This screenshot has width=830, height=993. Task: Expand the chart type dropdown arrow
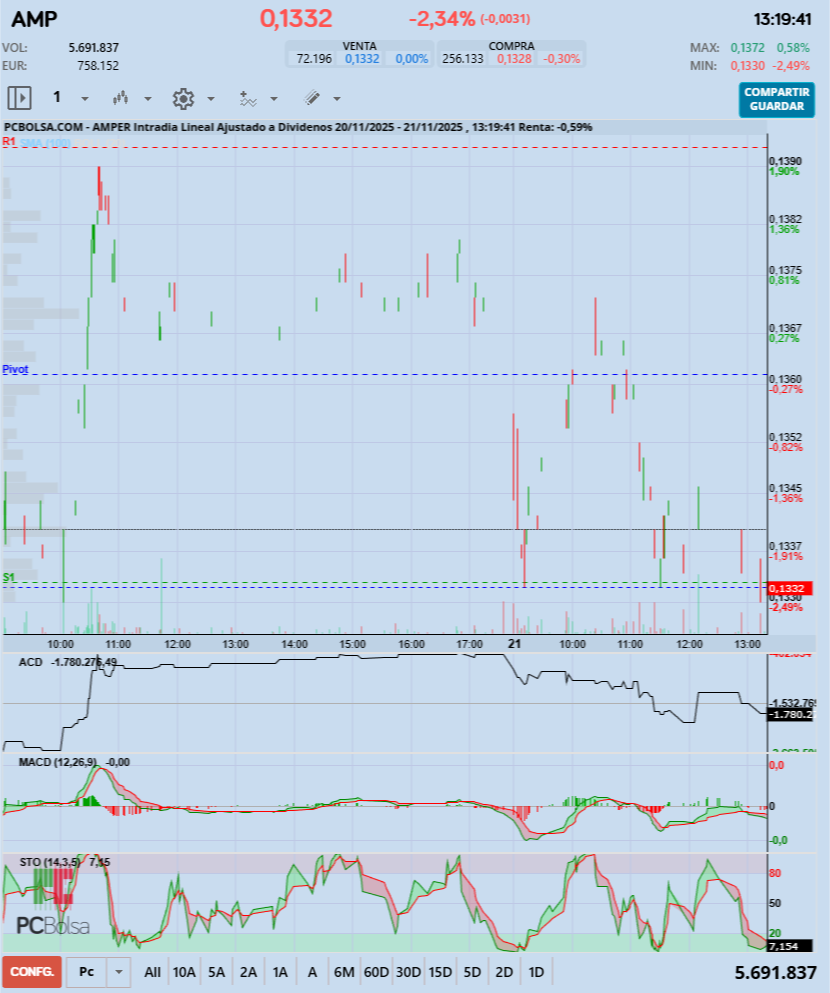click(x=148, y=99)
